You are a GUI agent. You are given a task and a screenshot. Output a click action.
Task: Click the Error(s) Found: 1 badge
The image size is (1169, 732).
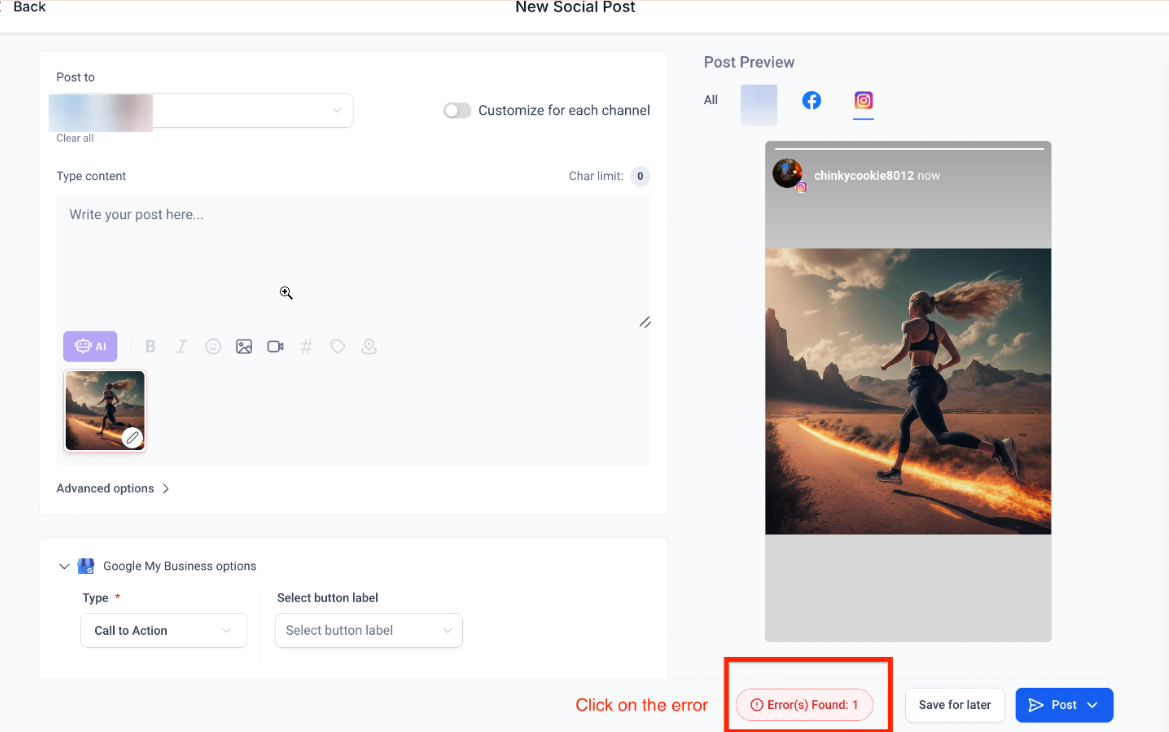[804, 705]
